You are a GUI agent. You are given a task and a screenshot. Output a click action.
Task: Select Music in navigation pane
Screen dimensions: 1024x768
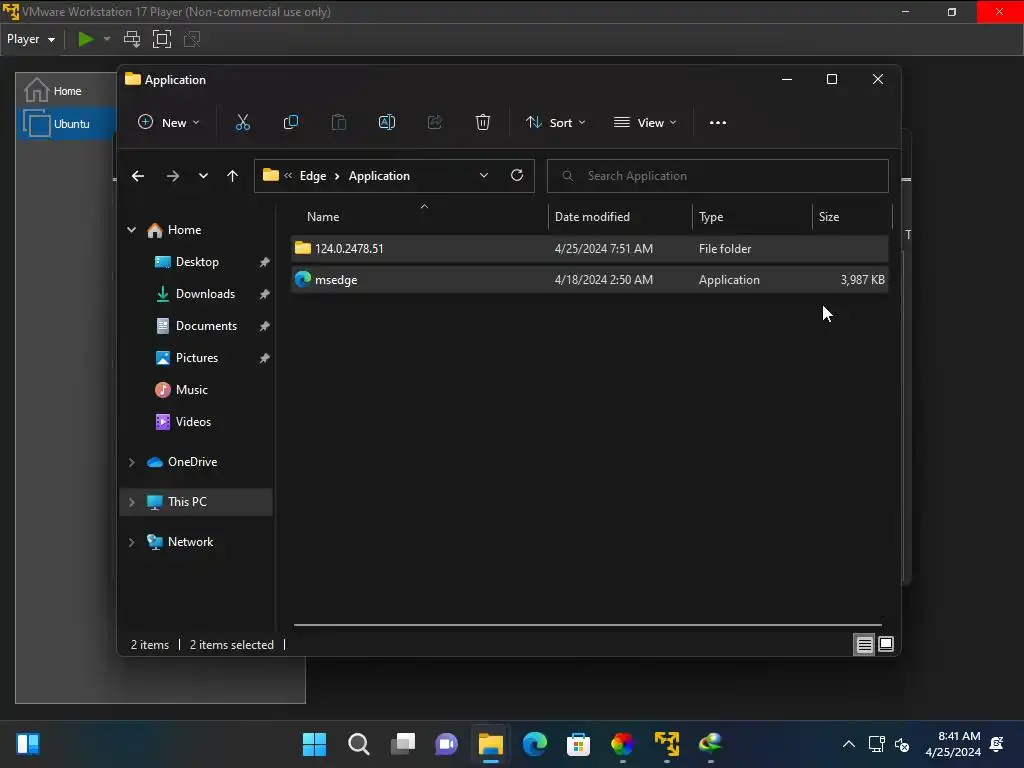coord(191,390)
